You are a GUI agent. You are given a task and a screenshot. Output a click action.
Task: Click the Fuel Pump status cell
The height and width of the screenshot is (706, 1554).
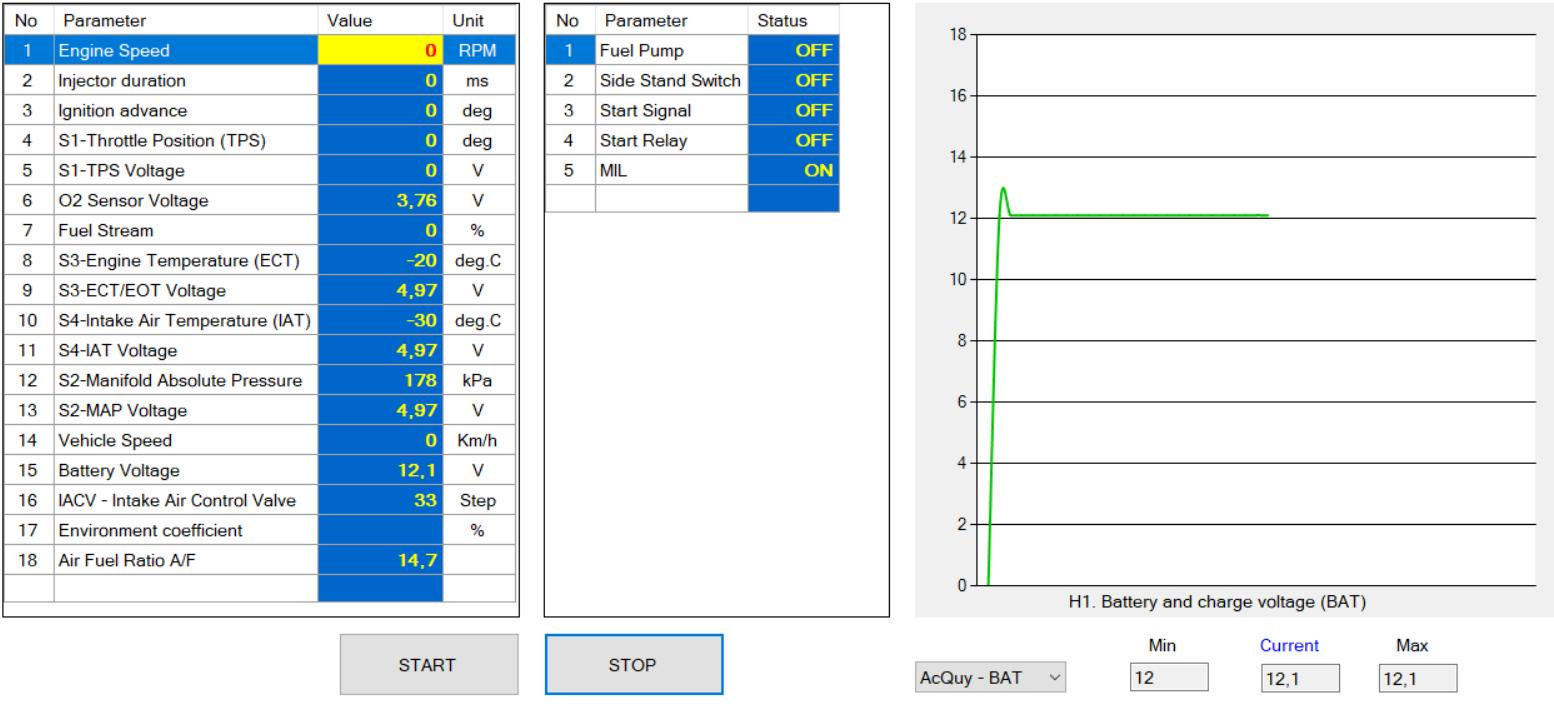pyautogui.click(x=793, y=51)
